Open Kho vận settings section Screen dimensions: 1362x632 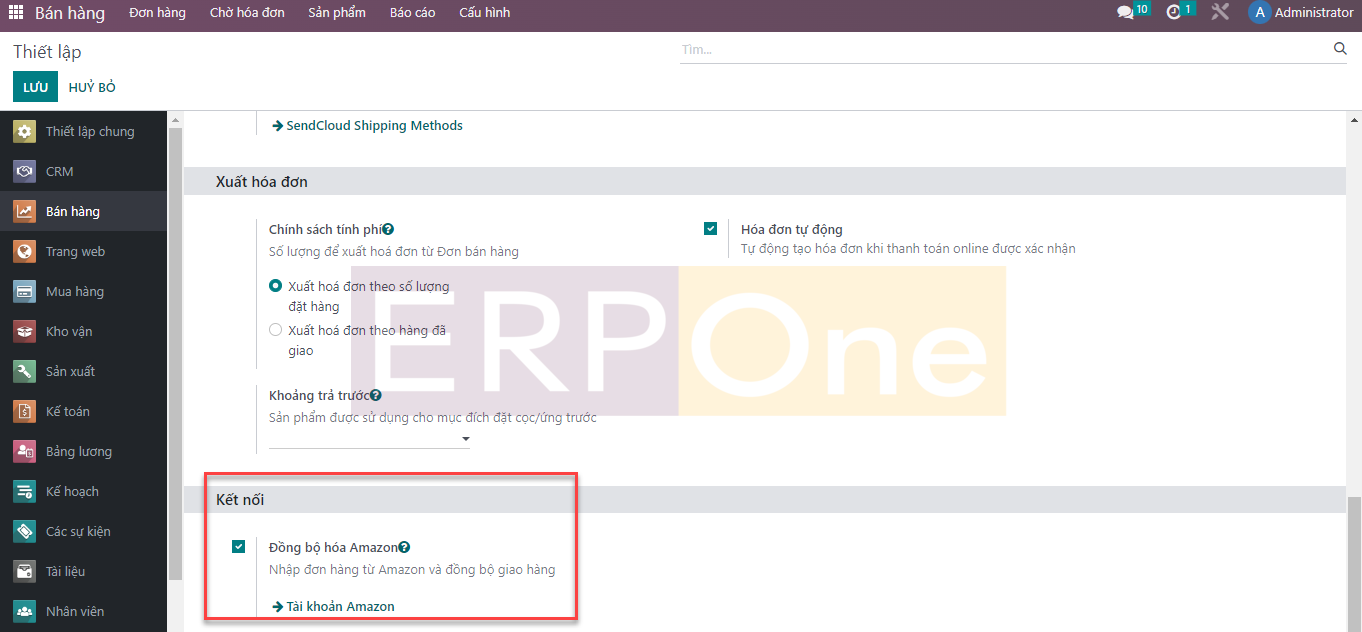(69, 331)
